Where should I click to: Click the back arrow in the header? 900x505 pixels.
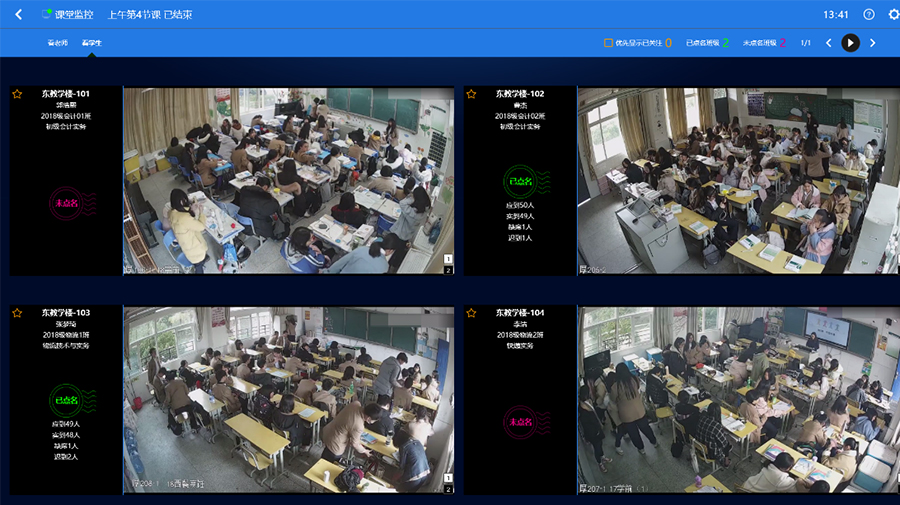[18, 15]
